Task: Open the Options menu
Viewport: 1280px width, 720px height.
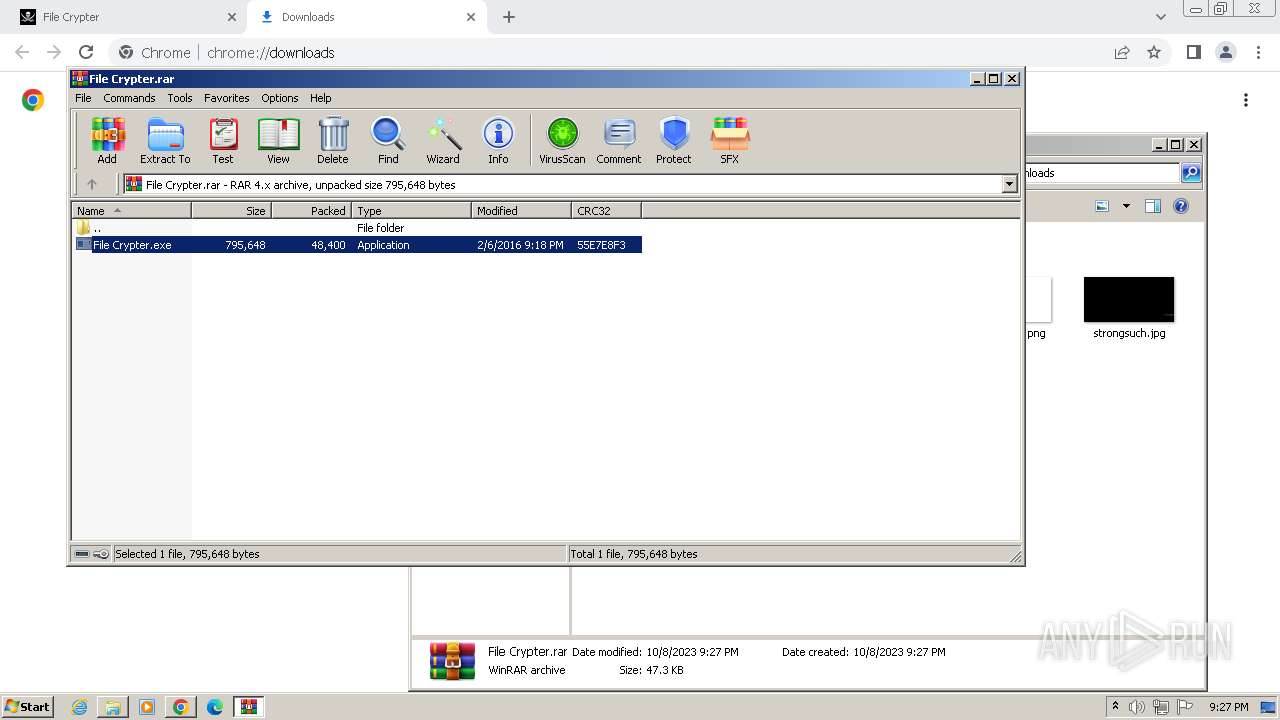Action: [x=280, y=98]
